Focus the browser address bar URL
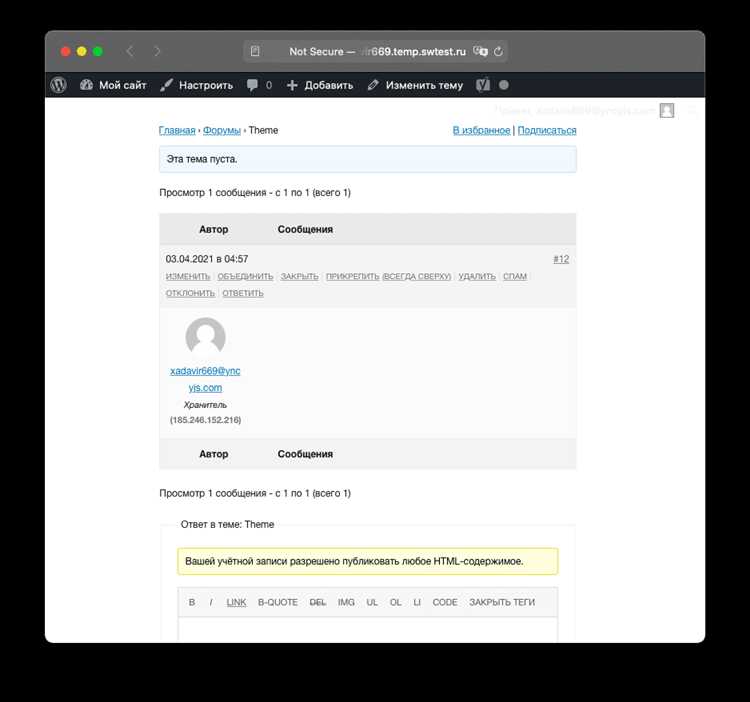 click(x=377, y=52)
